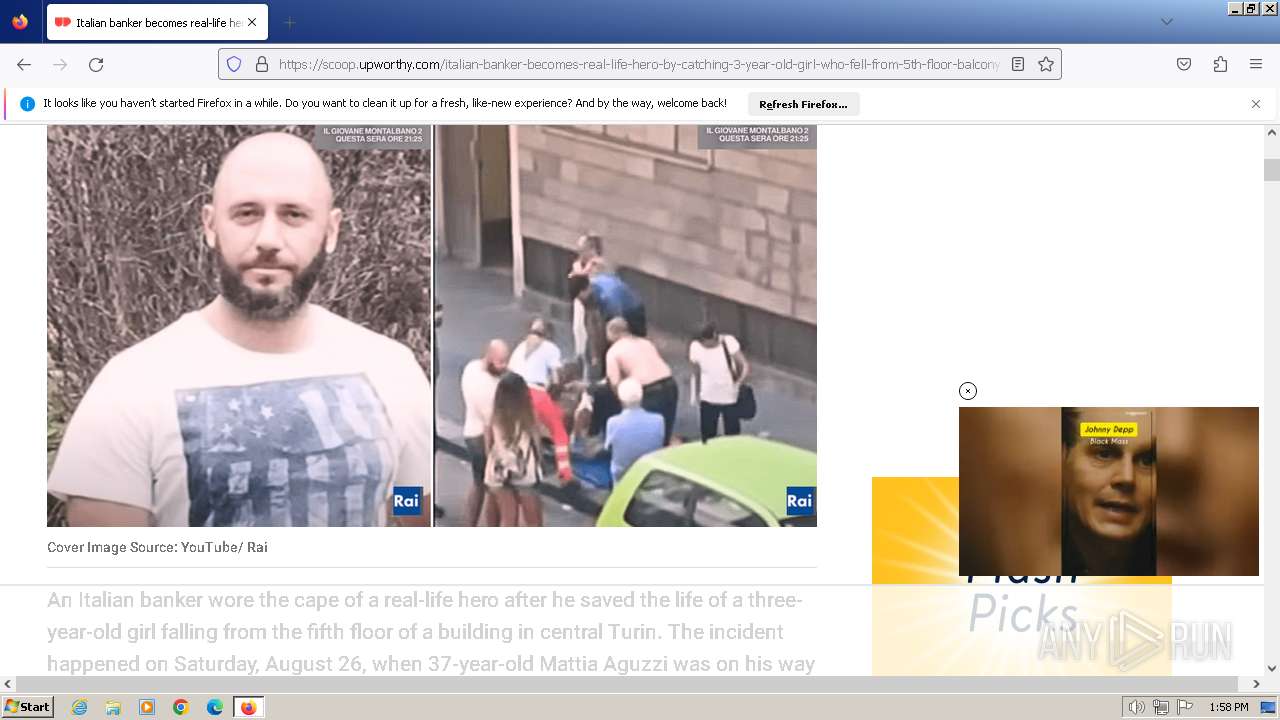Screen dimensions: 1280x720
Task: Click the vertical scrollbar thumb
Action: [1272, 170]
